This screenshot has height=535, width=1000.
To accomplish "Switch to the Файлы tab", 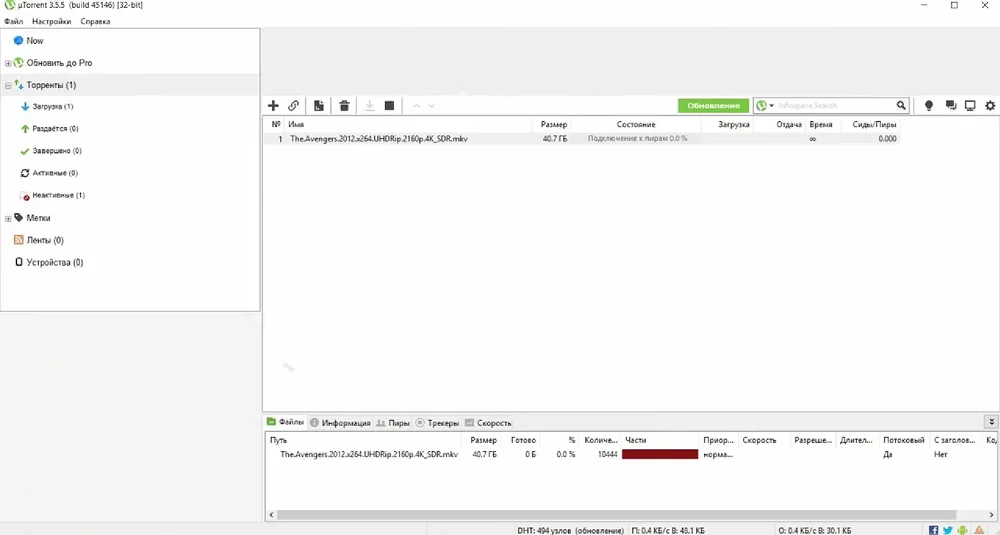I will tap(286, 422).
